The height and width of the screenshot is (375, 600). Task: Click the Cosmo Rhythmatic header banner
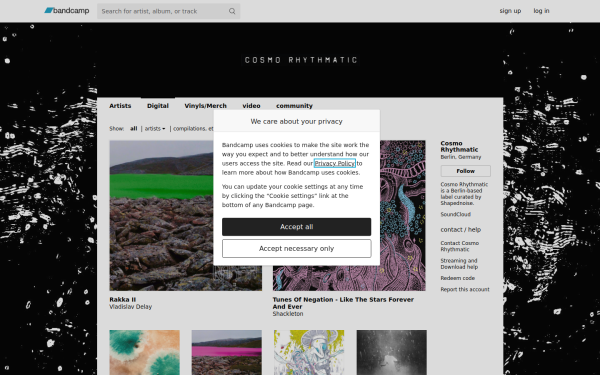300,60
